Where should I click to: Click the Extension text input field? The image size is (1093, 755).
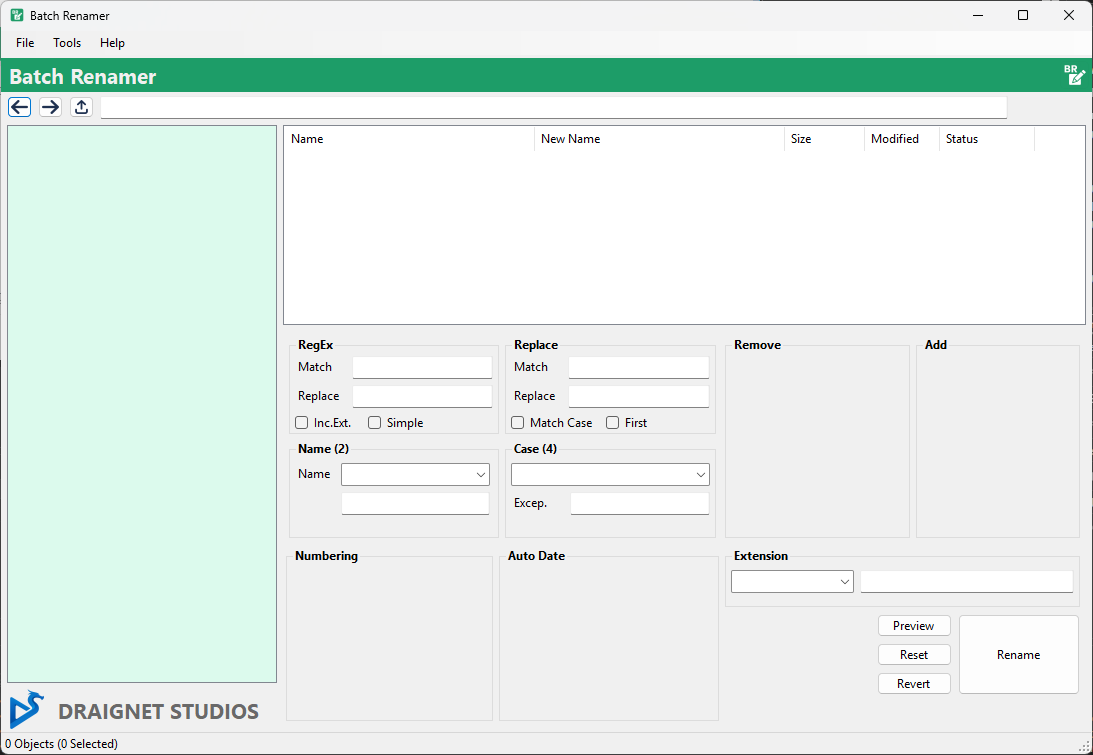point(967,581)
